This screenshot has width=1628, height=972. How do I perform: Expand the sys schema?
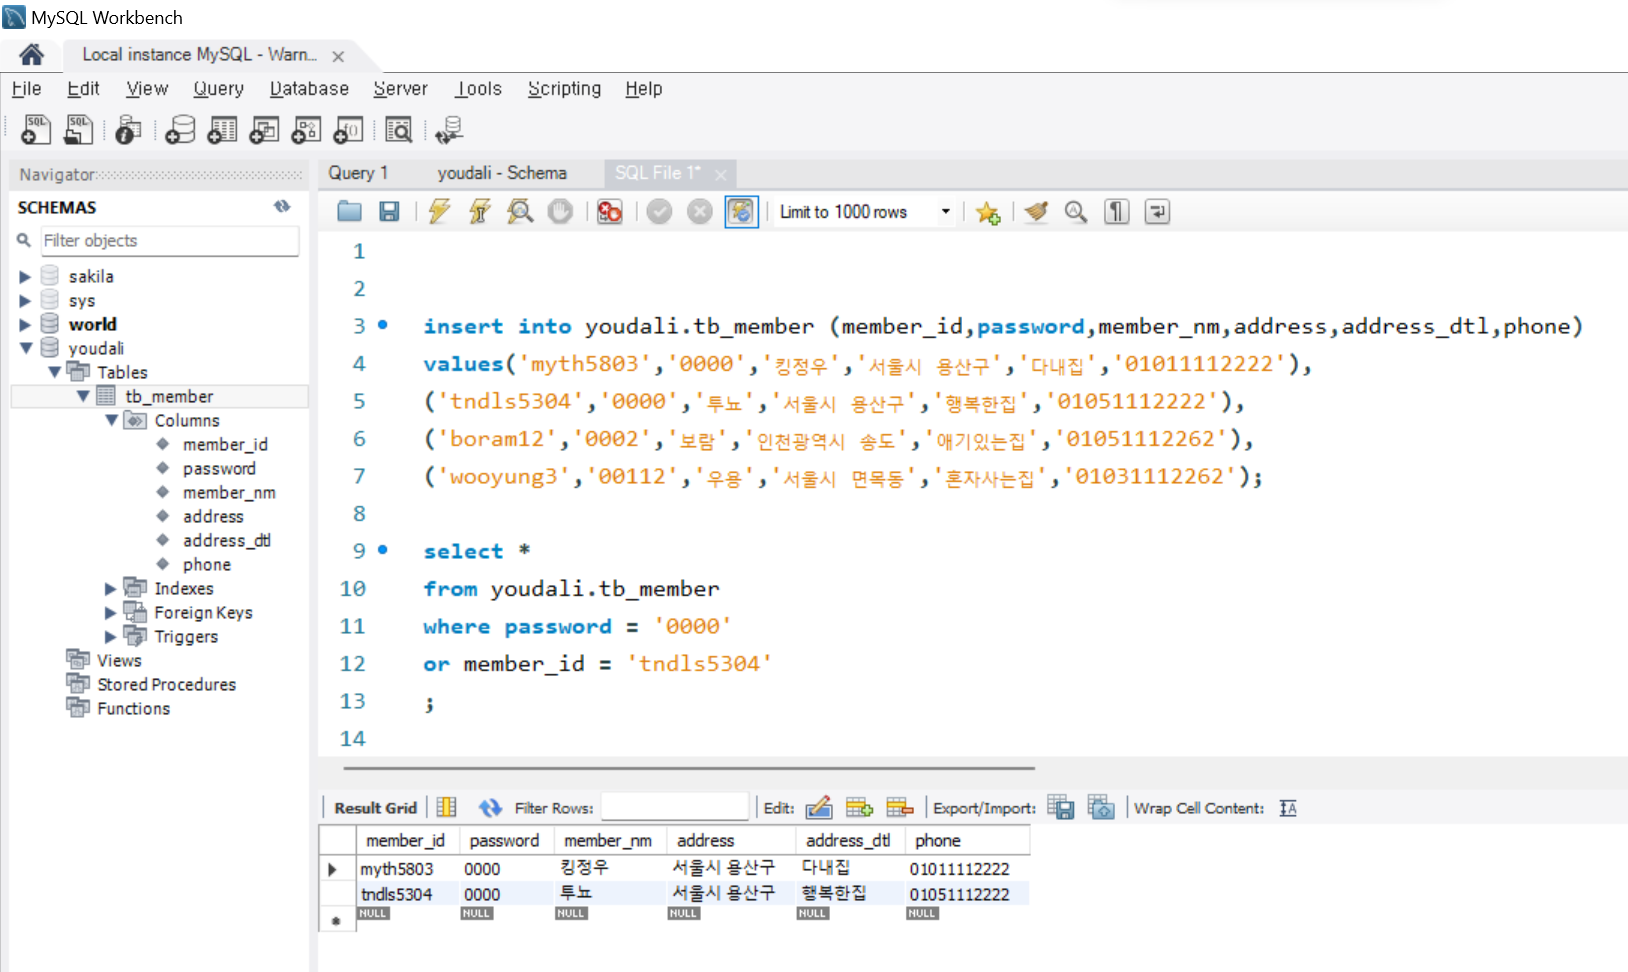tap(25, 300)
